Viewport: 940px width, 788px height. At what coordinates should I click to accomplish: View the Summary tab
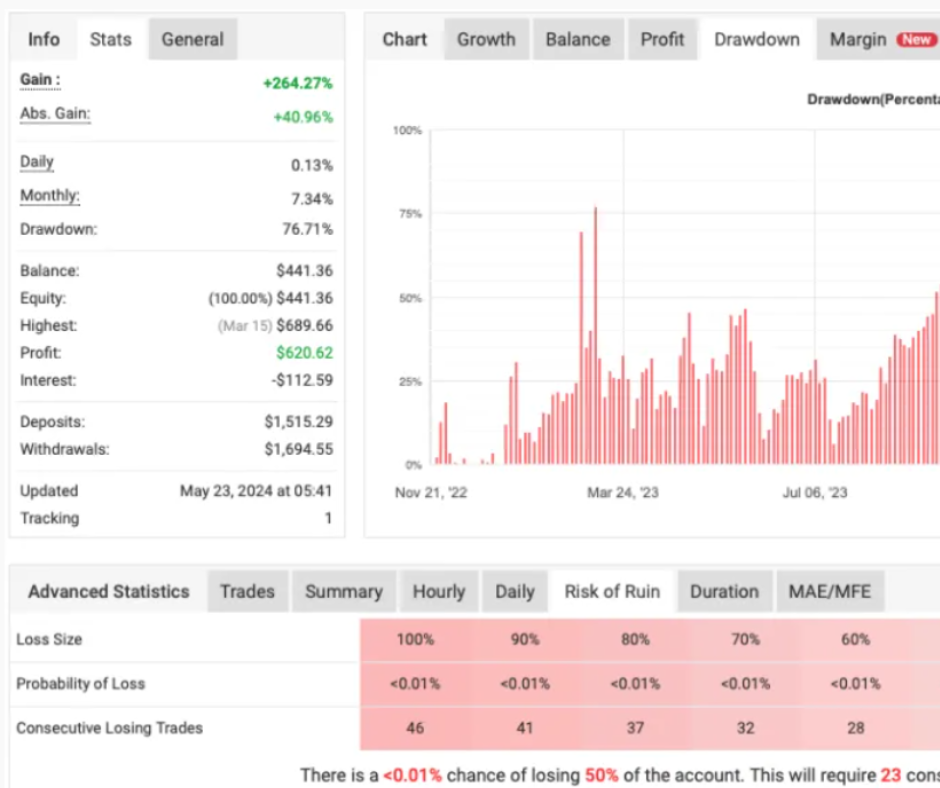[x=343, y=591]
